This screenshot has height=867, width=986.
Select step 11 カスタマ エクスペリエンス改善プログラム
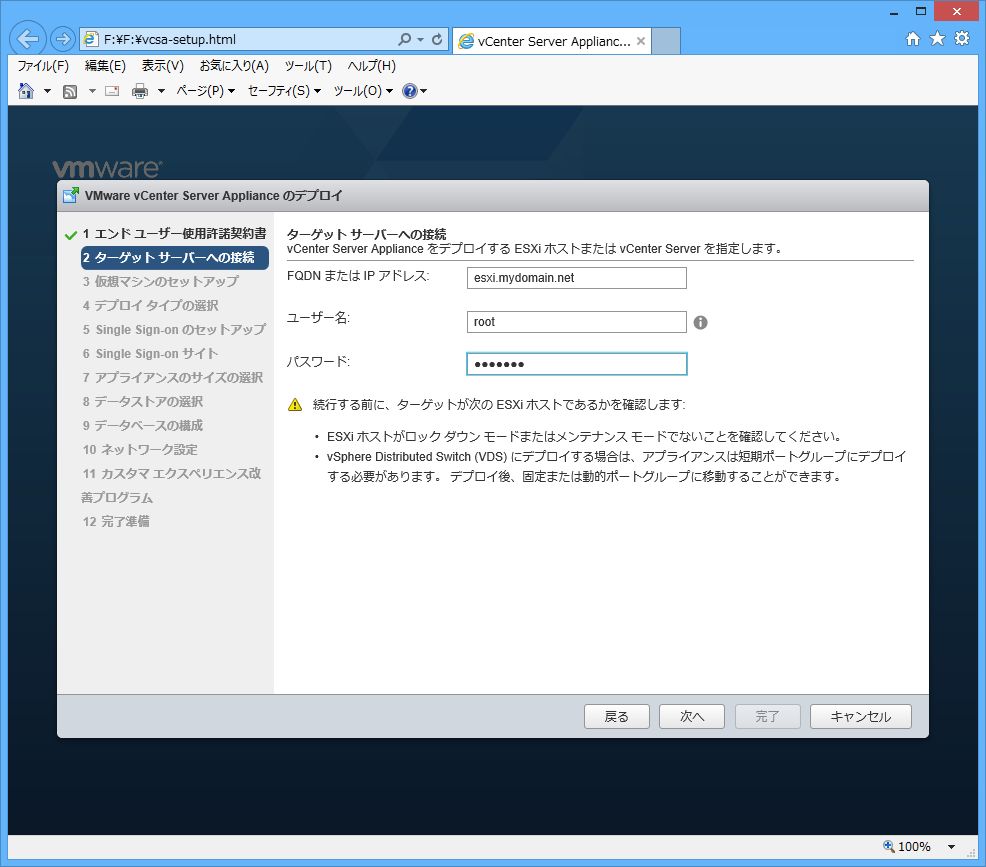pos(171,485)
